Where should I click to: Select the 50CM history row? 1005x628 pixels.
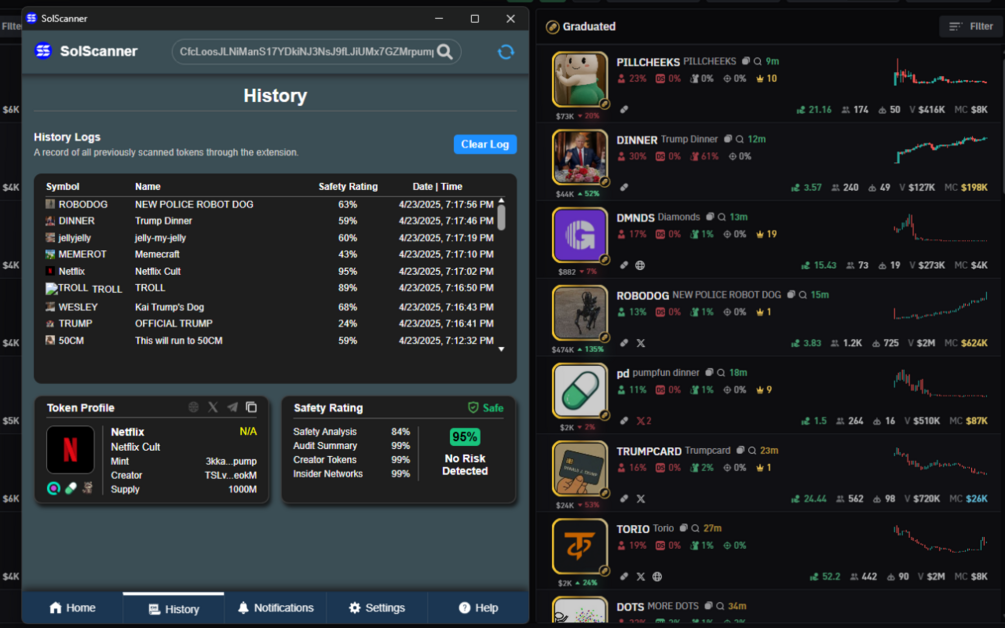[x=270, y=340]
